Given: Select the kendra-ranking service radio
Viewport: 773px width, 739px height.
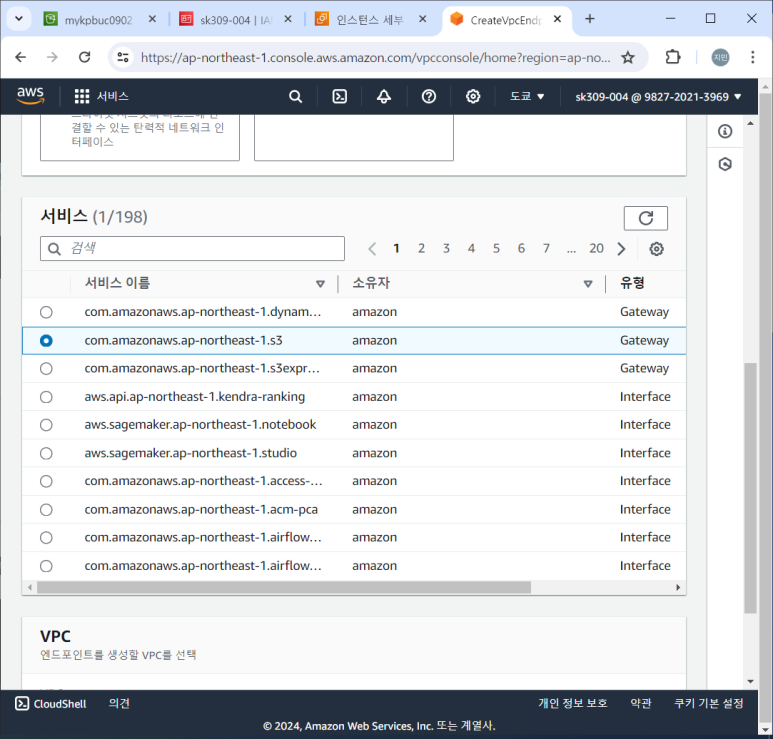Looking at the screenshot, I should tap(46, 397).
